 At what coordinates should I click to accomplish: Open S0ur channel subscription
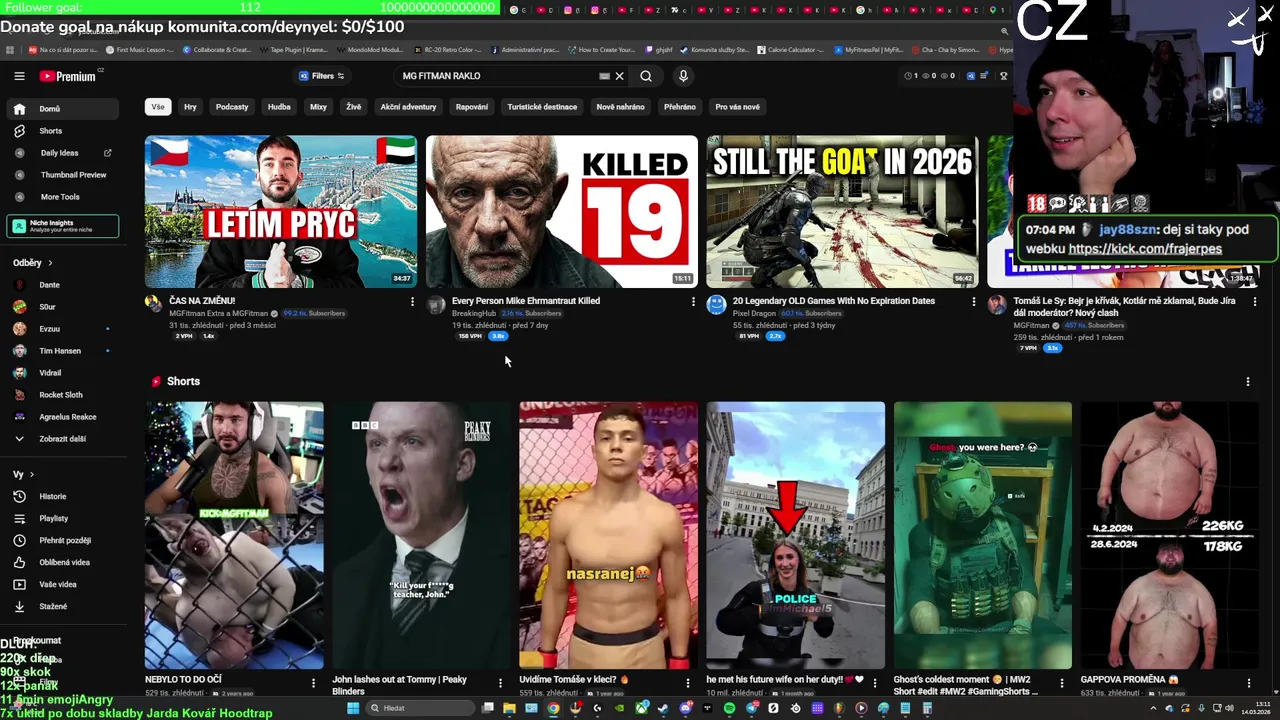(62, 307)
